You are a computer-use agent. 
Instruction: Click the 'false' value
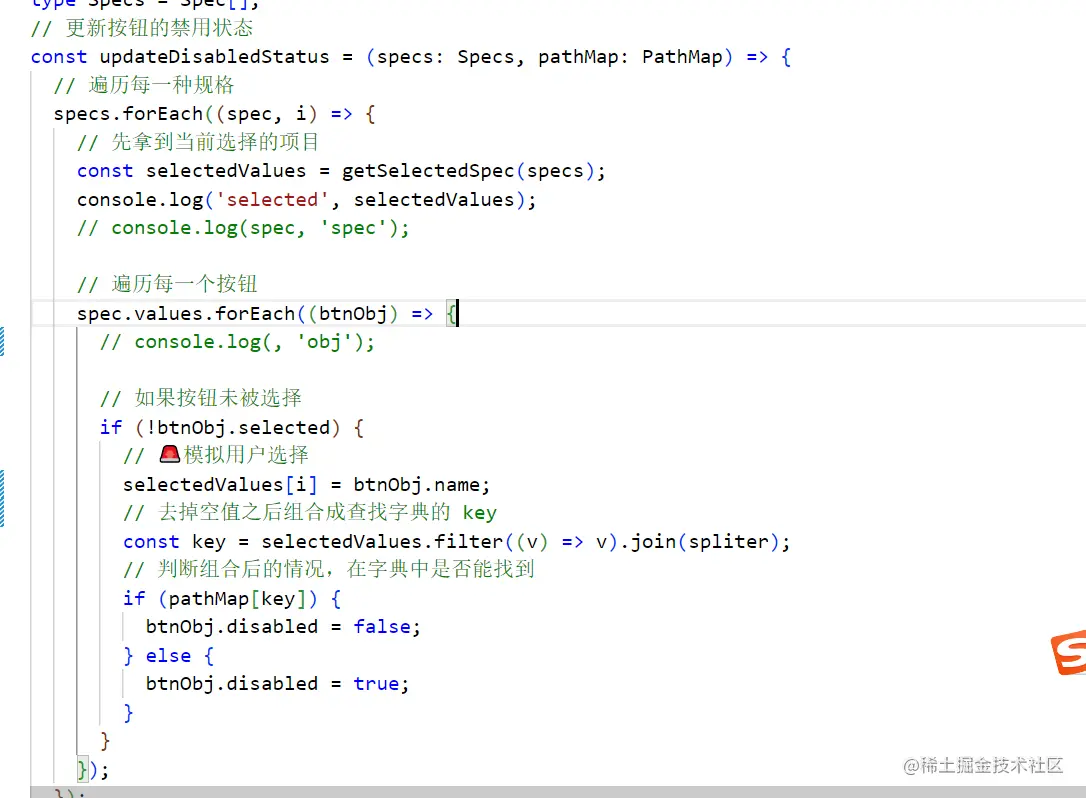[382, 627]
